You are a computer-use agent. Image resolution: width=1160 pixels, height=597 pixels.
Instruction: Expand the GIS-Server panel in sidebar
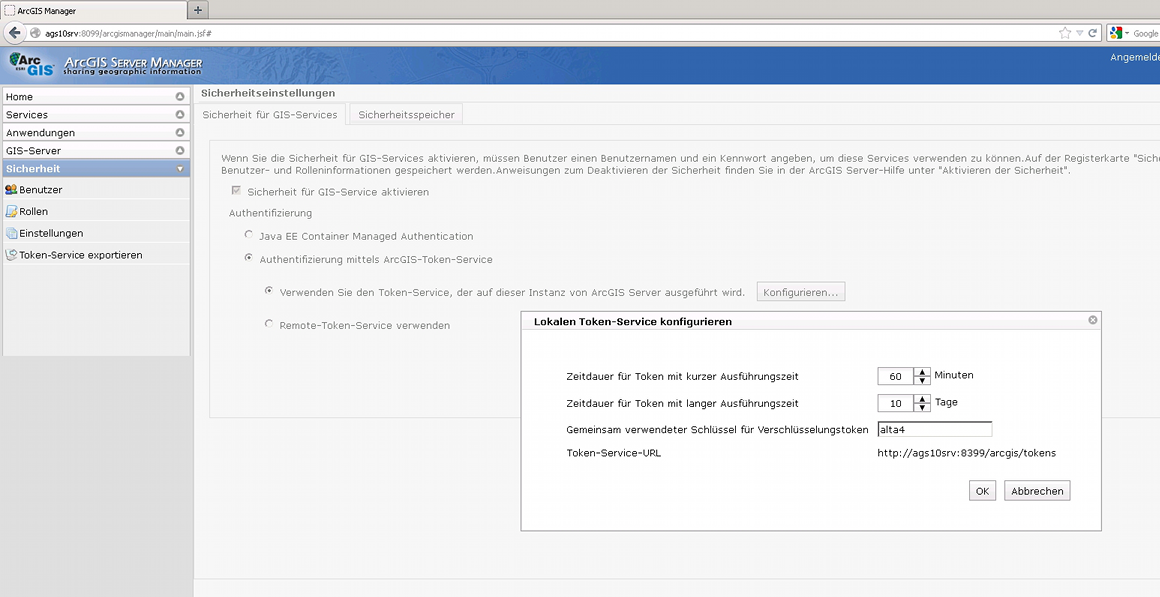180,150
